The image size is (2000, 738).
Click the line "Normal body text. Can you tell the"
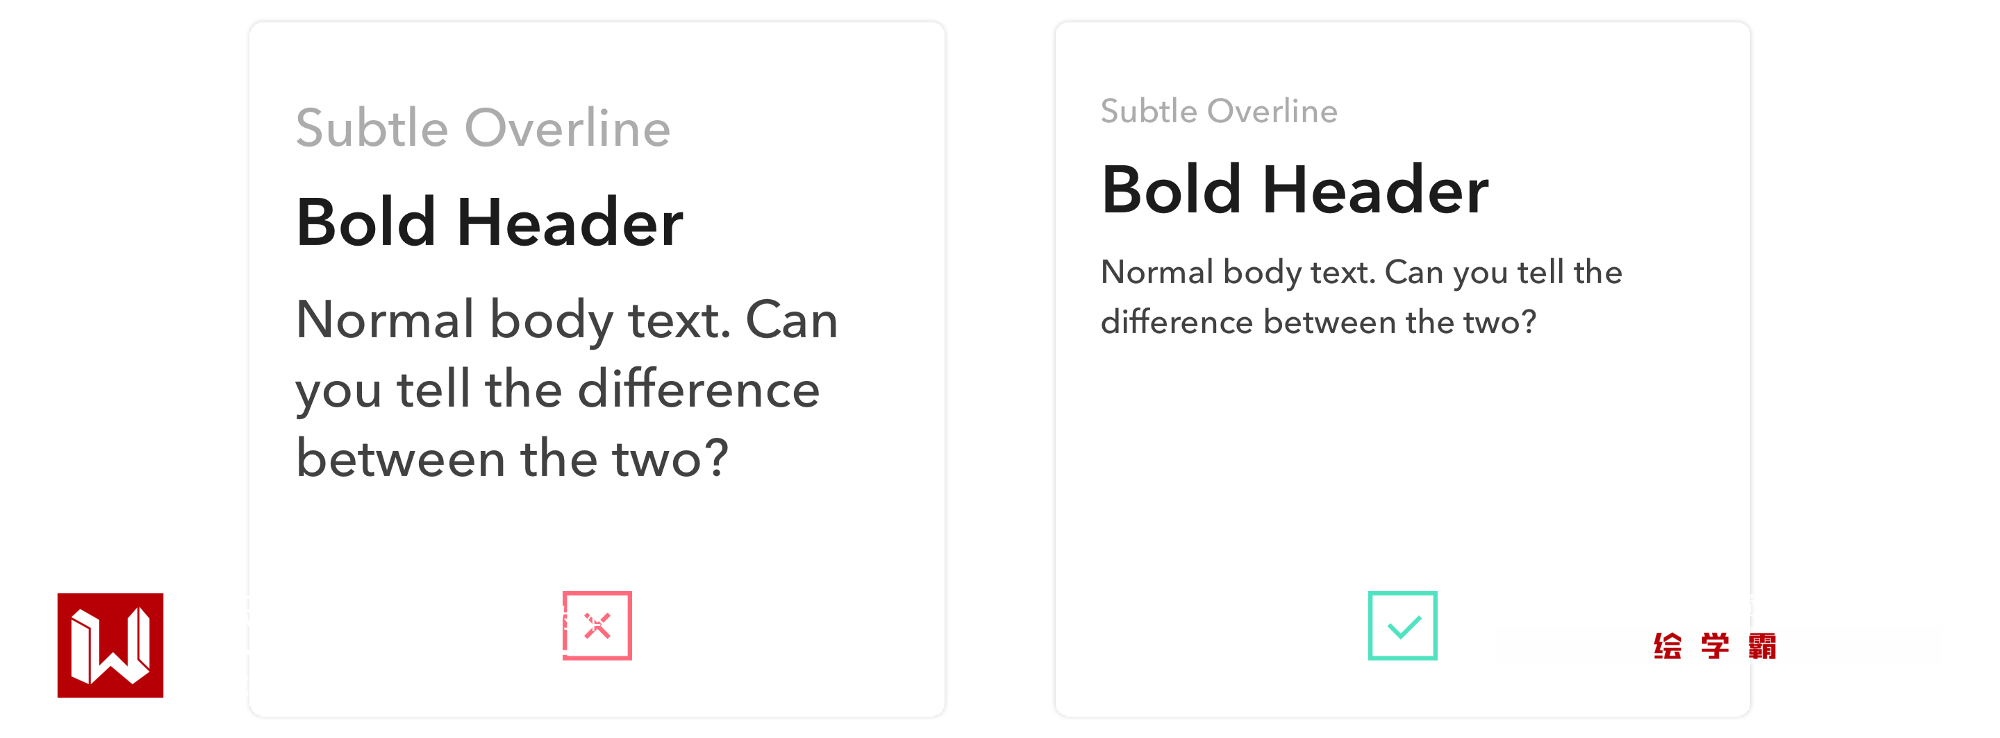1360,272
